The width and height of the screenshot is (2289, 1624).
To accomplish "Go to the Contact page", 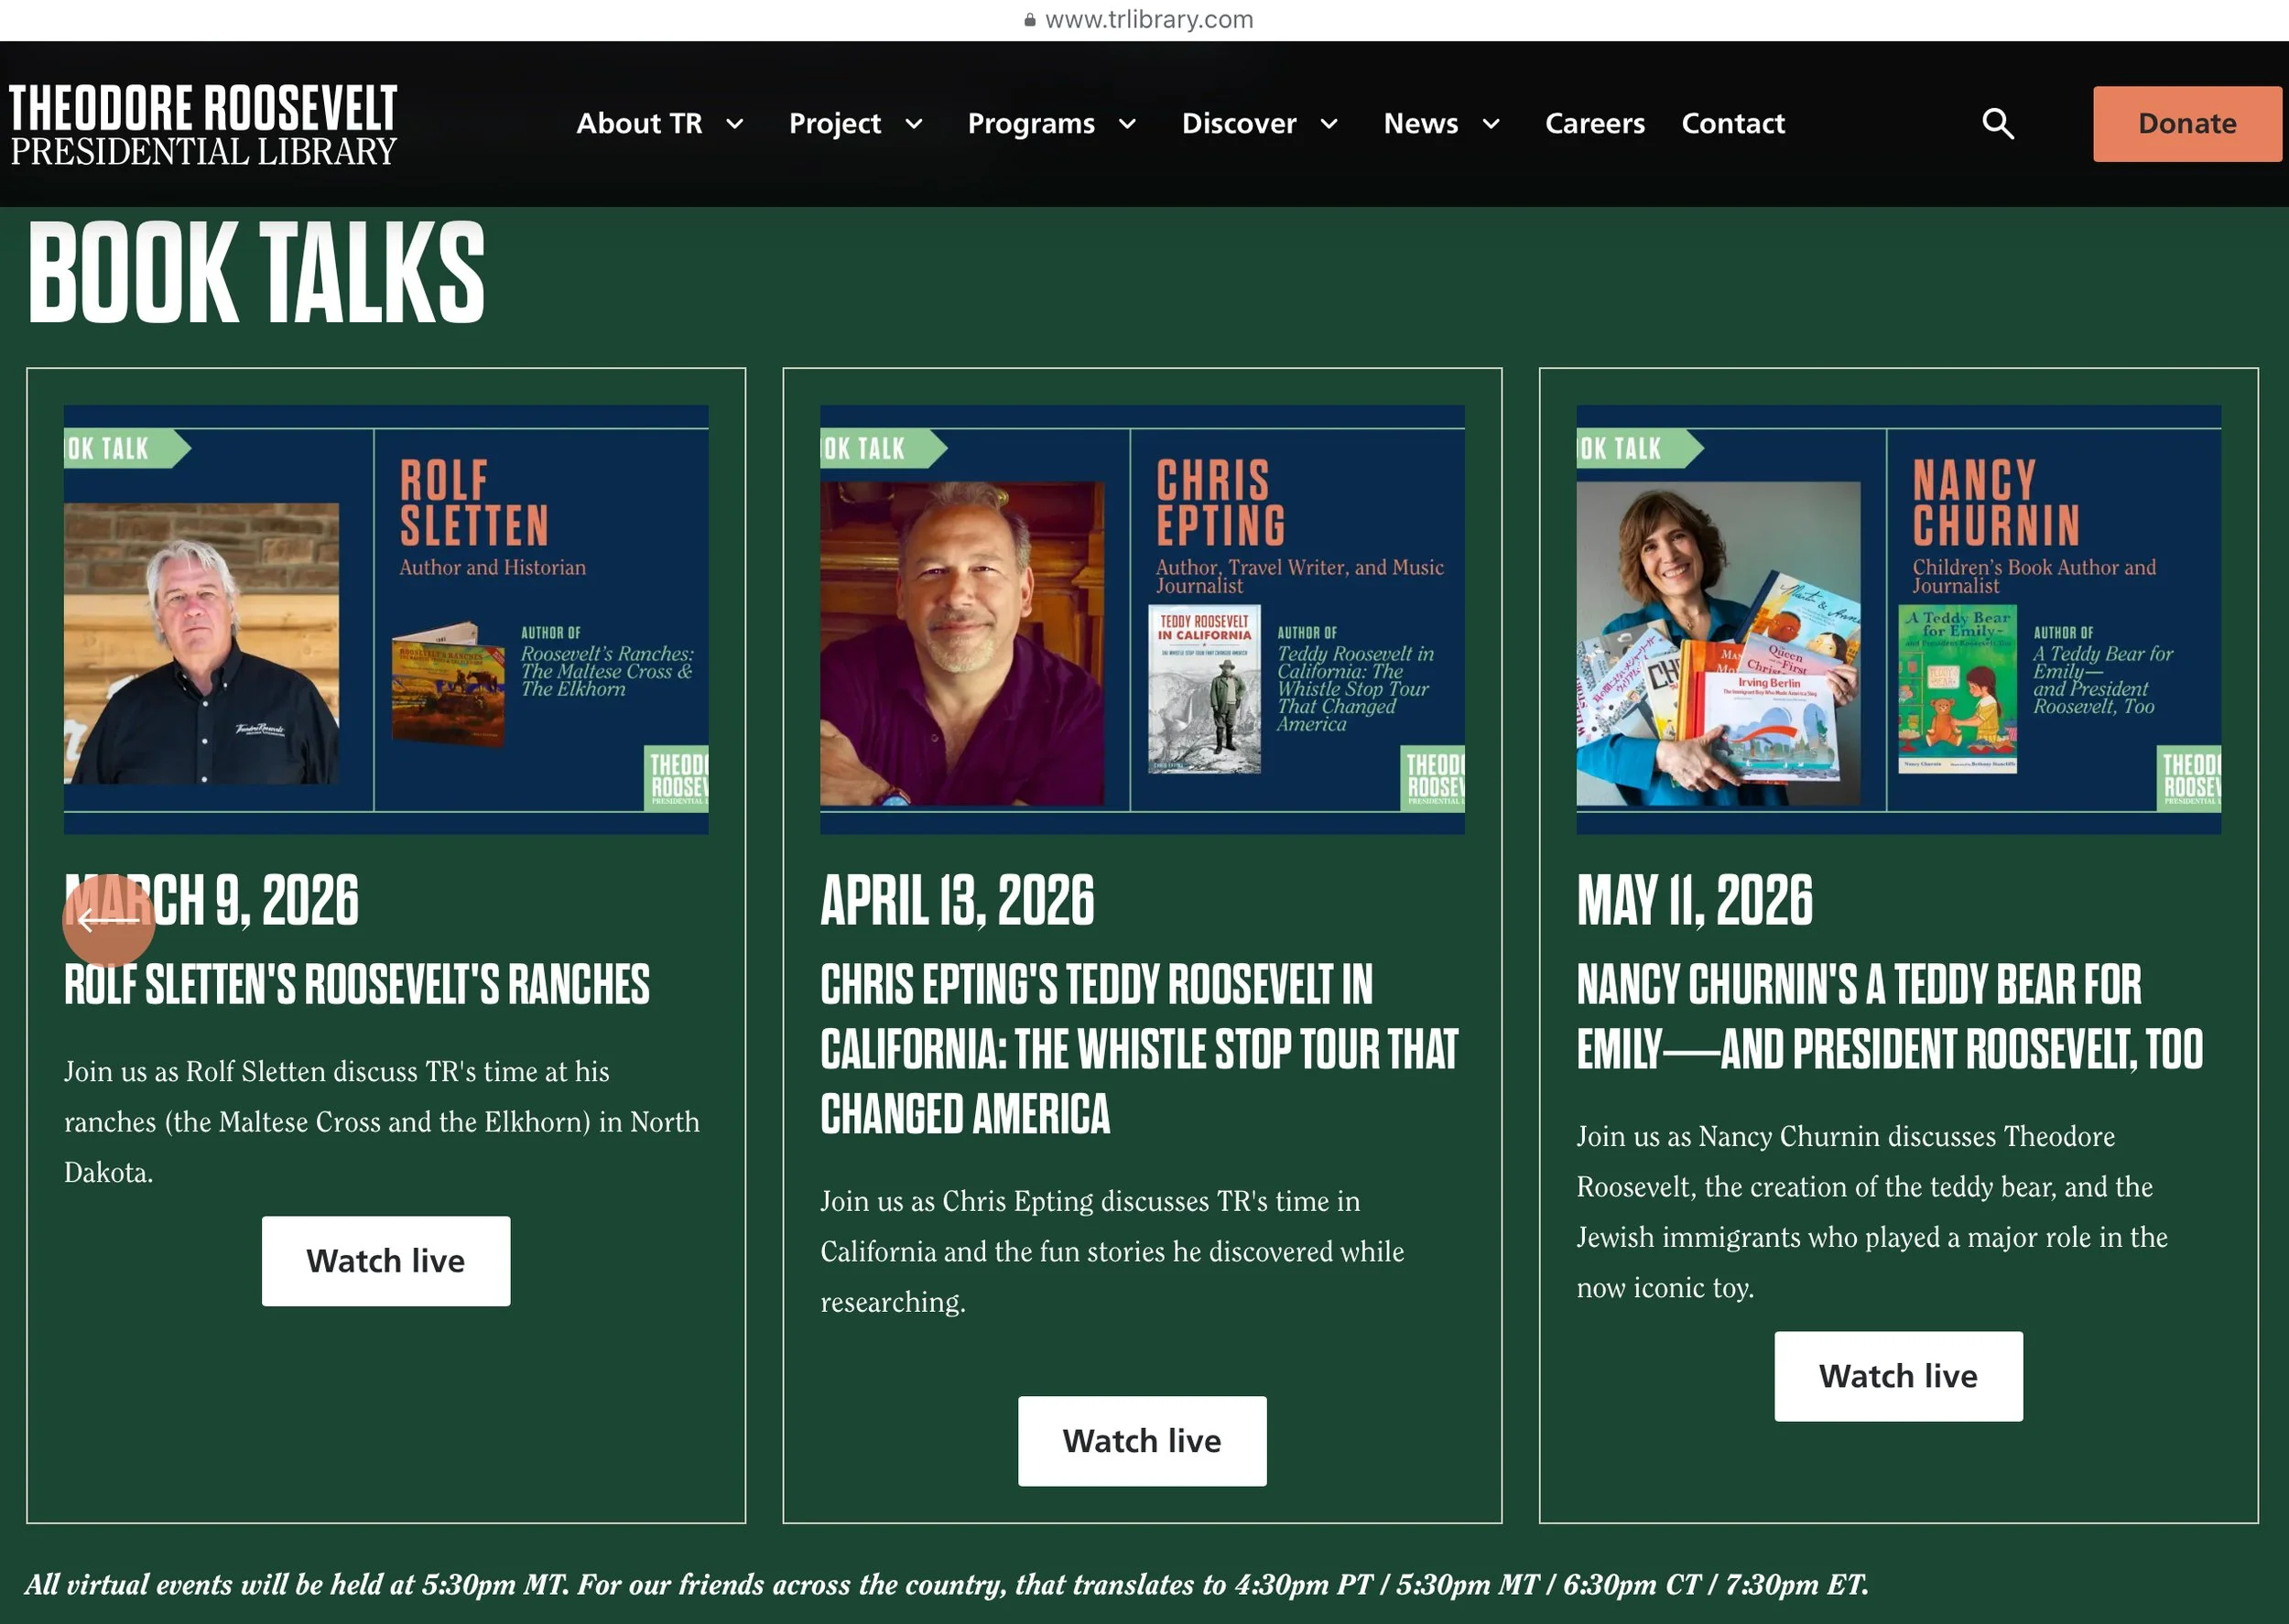I will (x=1732, y=124).
